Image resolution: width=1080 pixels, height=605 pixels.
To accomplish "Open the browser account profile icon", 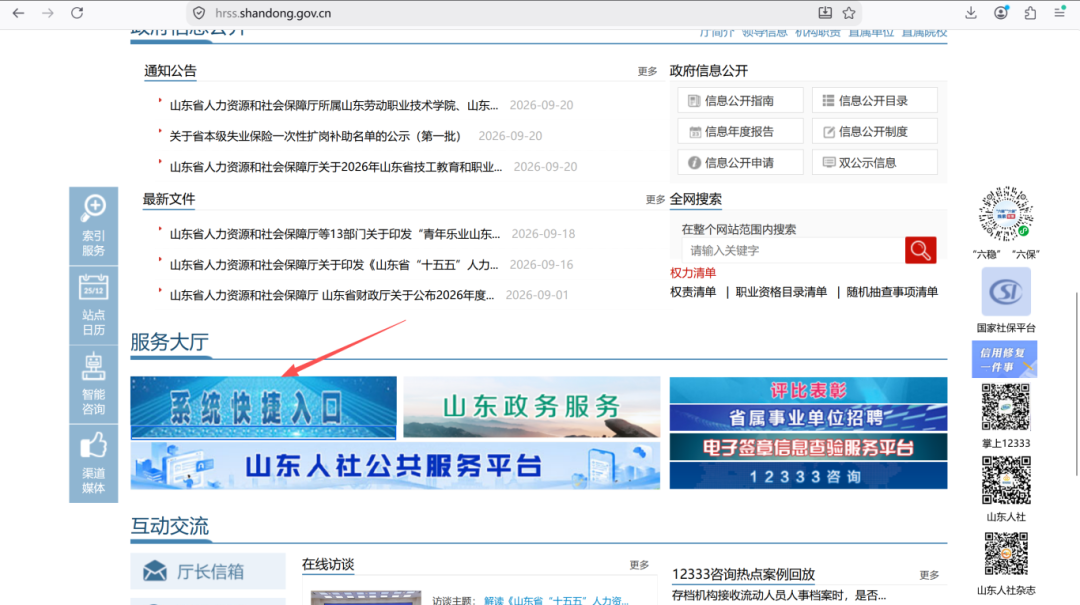I will [x=1001, y=13].
